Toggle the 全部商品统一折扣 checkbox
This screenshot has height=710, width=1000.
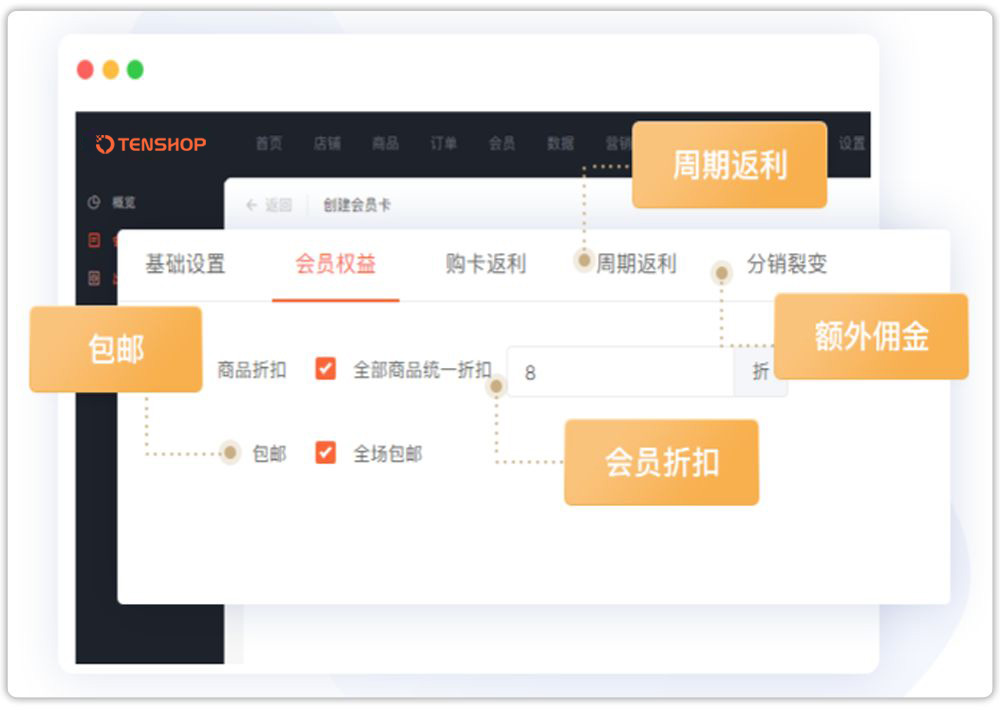click(325, 369)
